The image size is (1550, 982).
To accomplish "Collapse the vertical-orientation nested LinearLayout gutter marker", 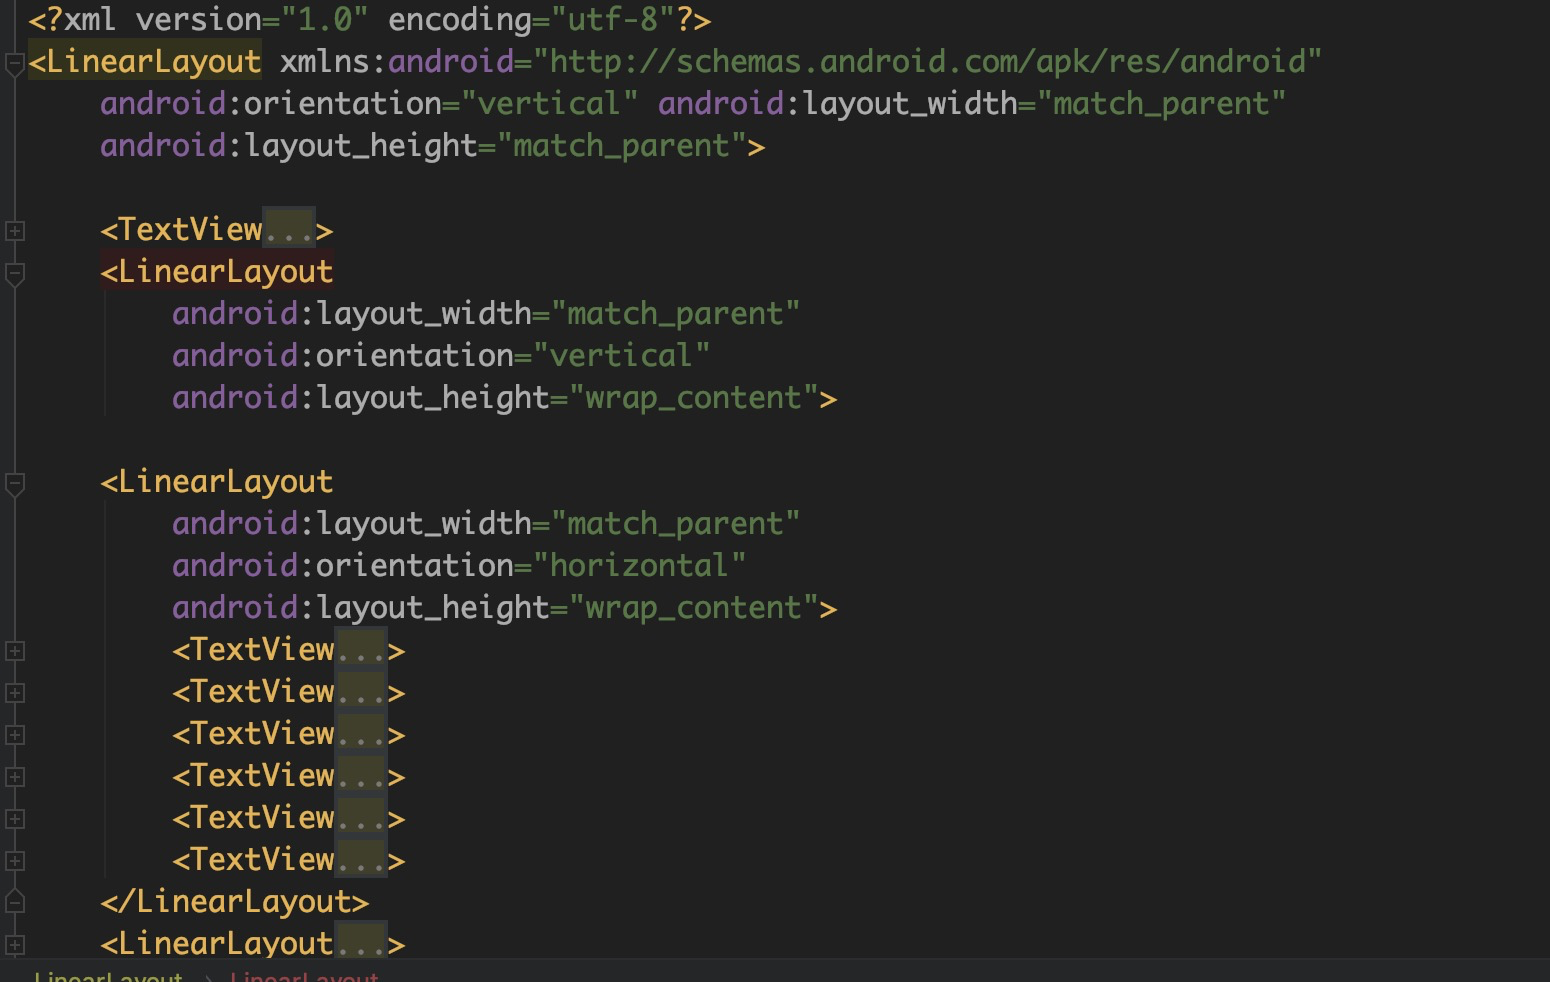I will click(x=15, y=273).
